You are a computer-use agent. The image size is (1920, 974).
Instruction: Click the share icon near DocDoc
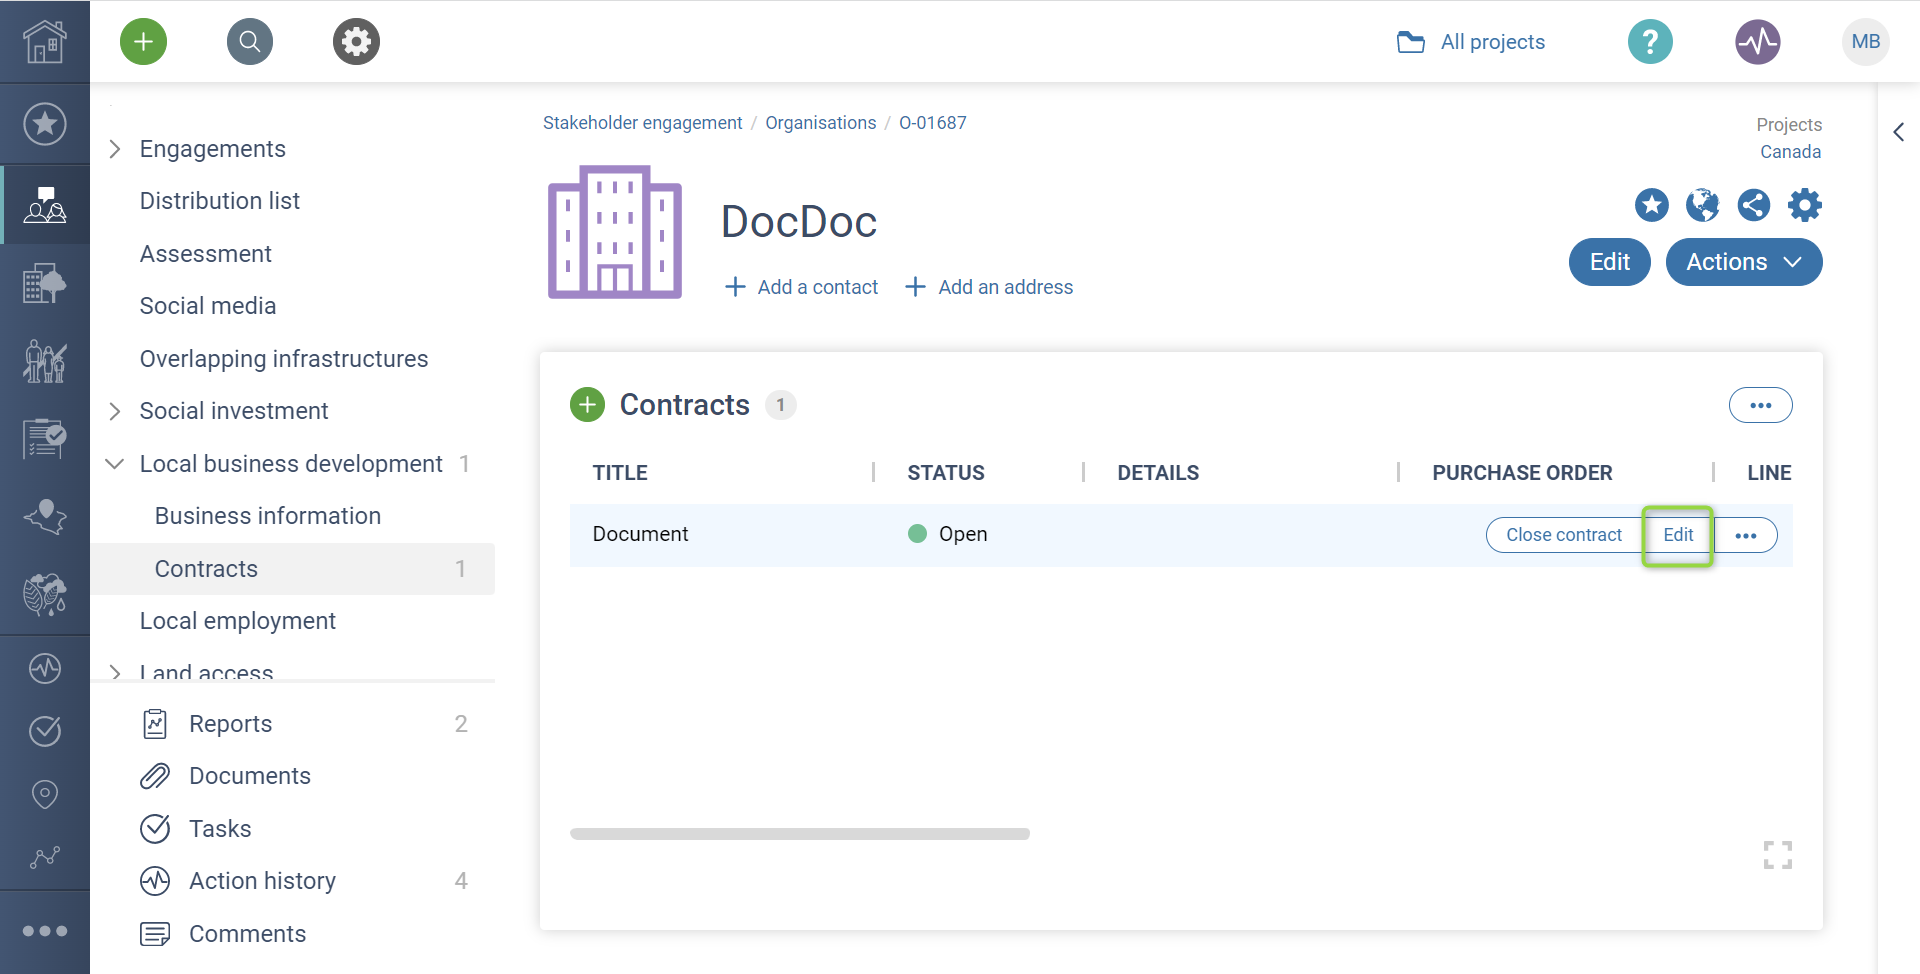1754,205
